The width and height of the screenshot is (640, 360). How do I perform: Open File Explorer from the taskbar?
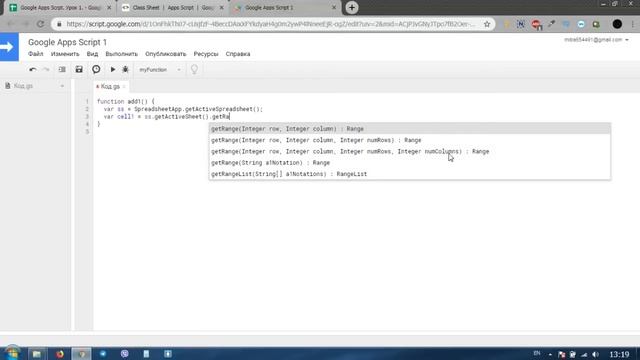click(x=37, y=354)
